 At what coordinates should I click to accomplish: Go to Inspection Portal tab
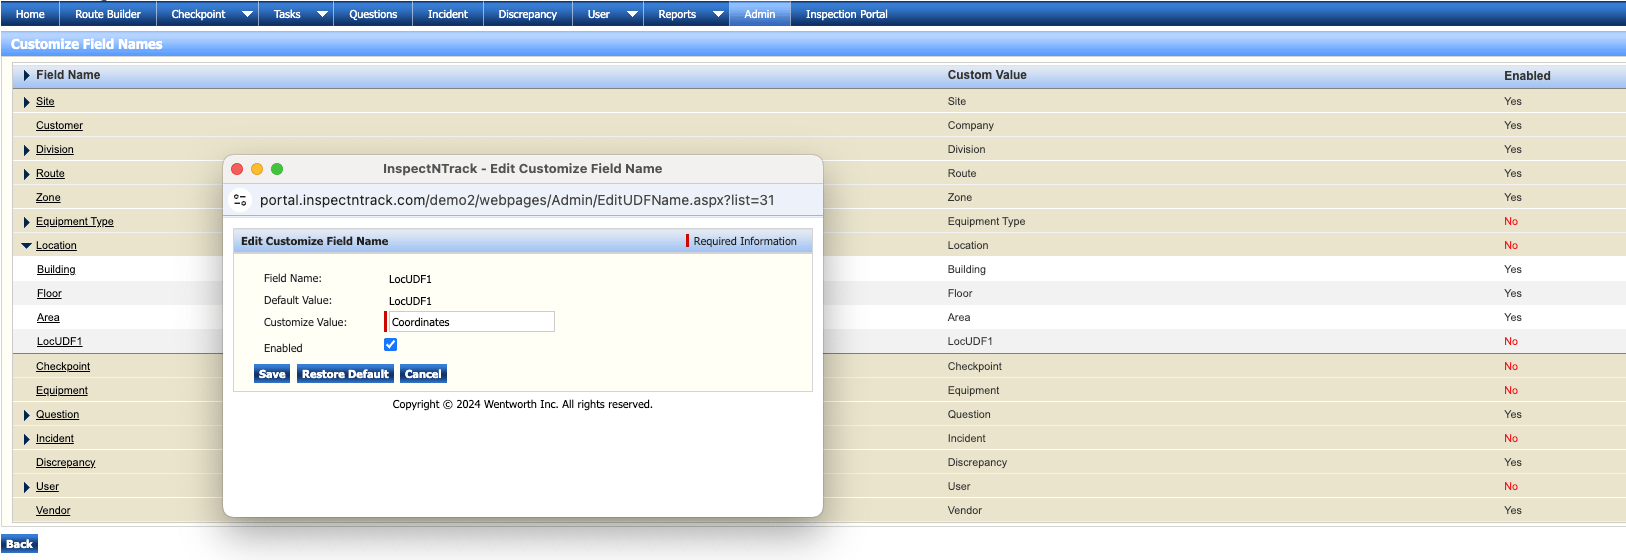[846, 14]
